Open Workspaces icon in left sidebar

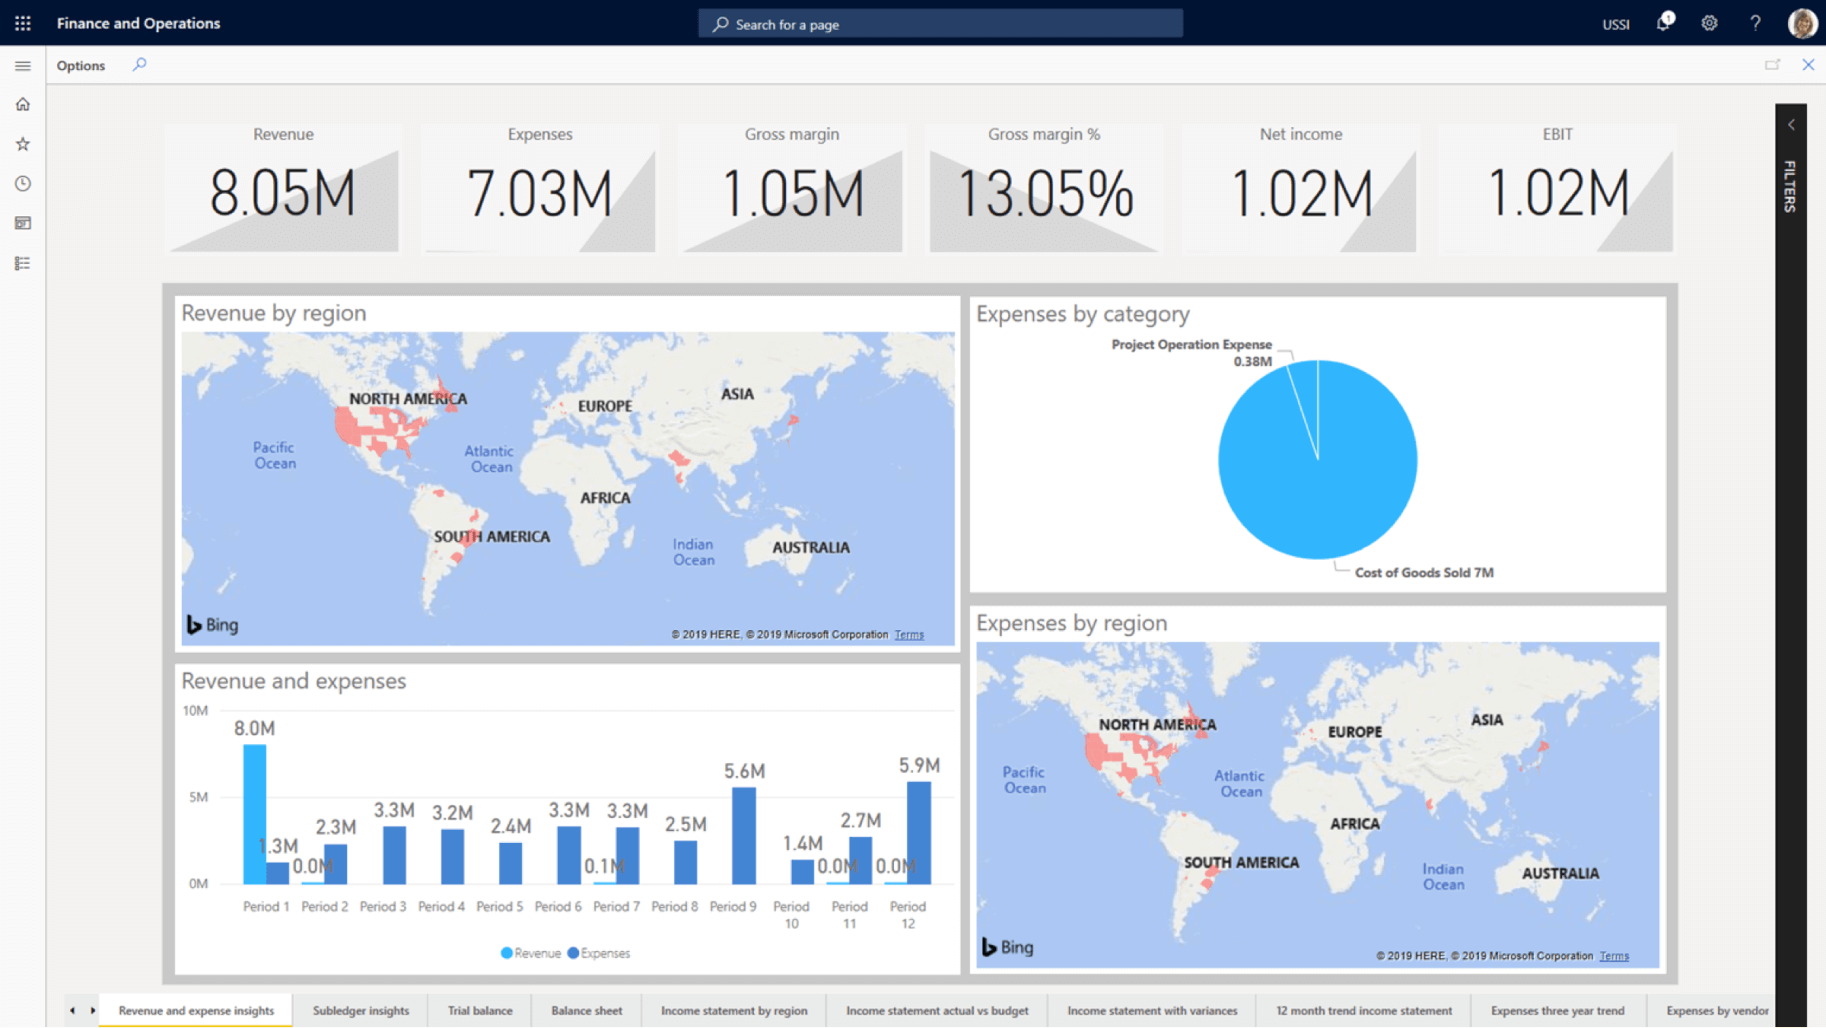click(22, 223)
